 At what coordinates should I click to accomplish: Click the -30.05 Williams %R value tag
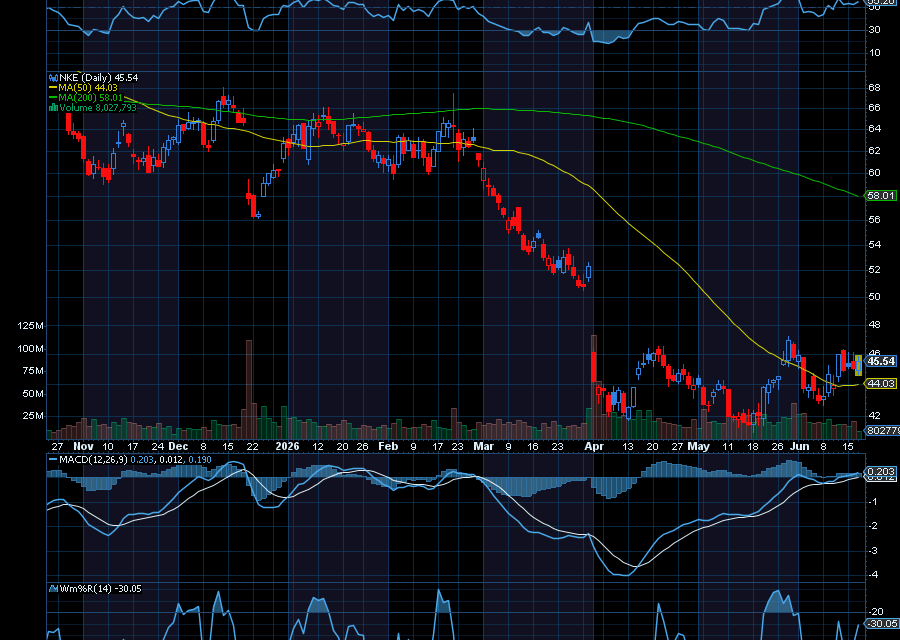(882, 624)
